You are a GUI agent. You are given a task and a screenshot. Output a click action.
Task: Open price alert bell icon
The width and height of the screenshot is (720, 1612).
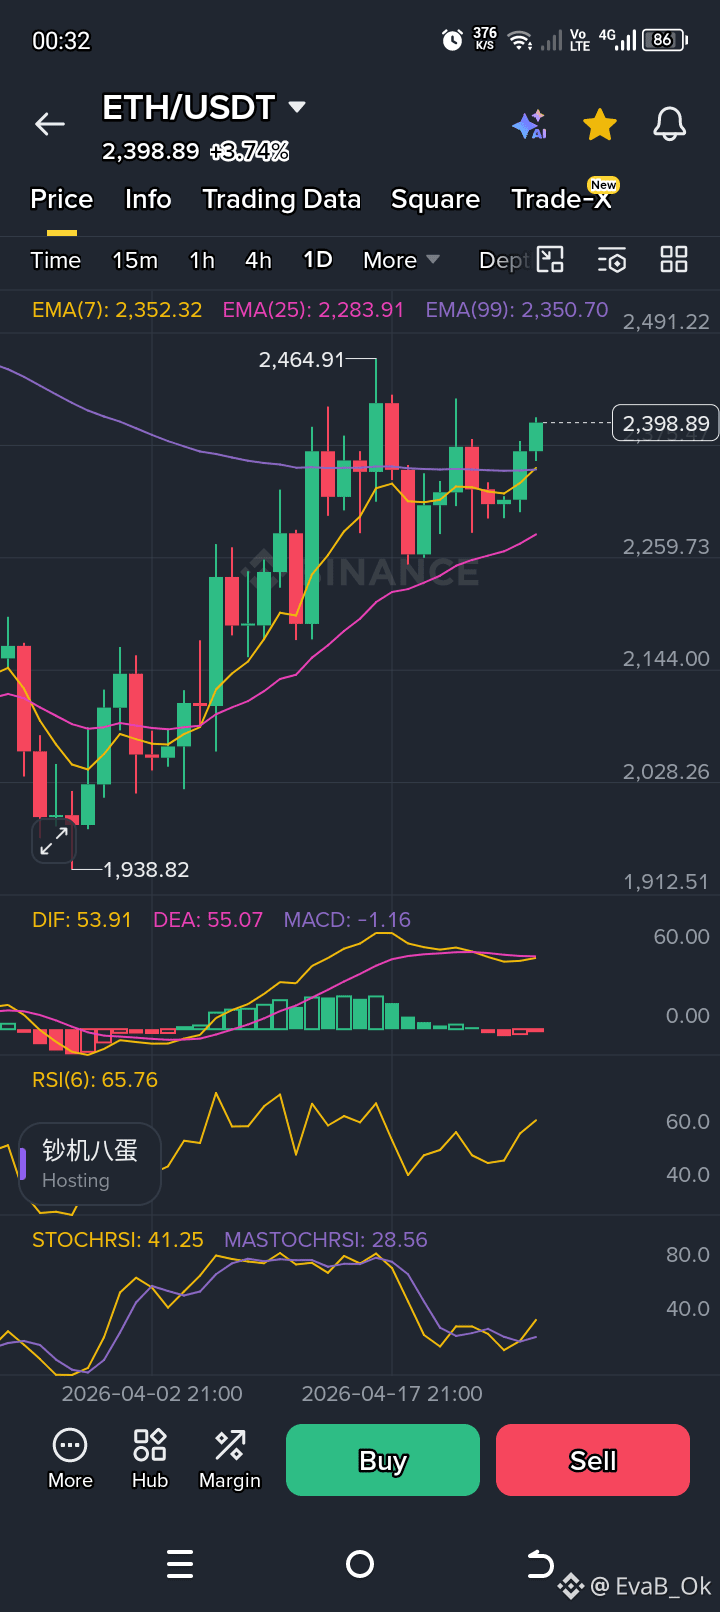point(670,125)
